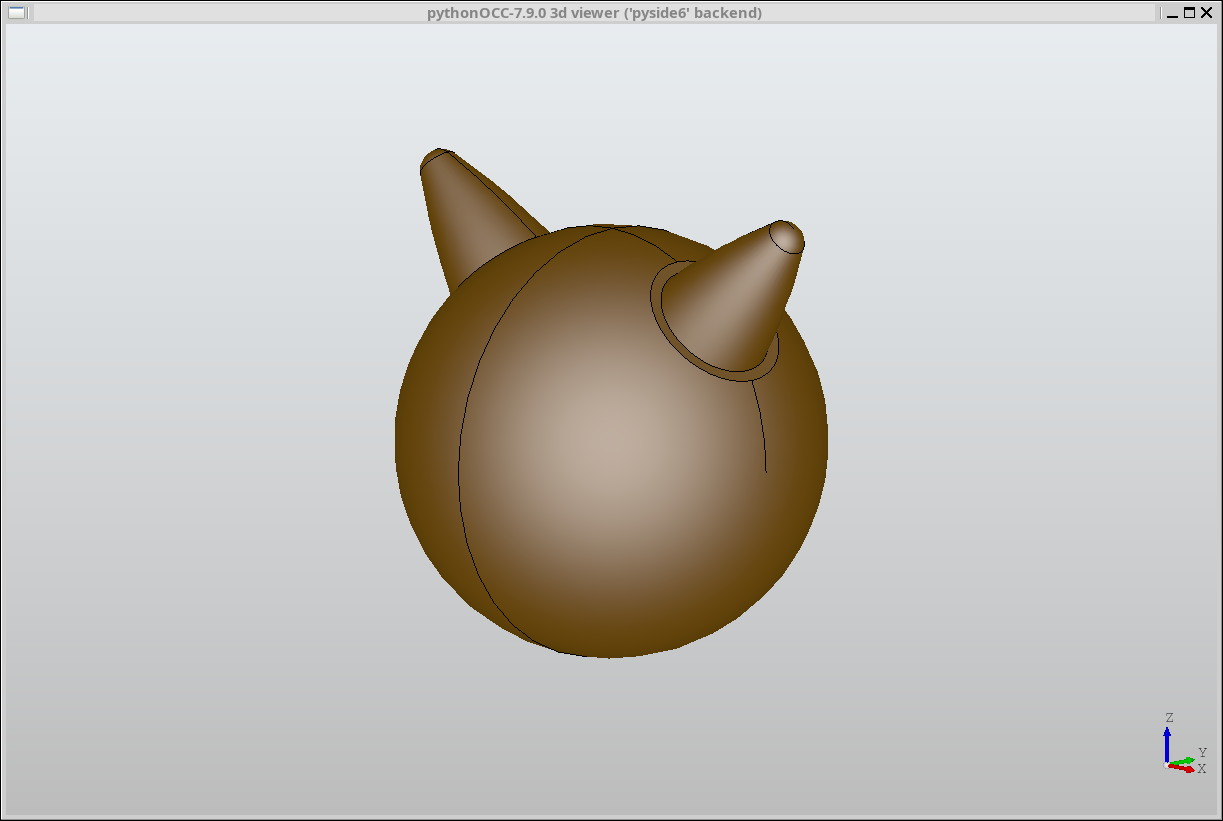Click the Y label on the axis triad
This screenshot has width=1223, height=821.
coord(1202,752)
